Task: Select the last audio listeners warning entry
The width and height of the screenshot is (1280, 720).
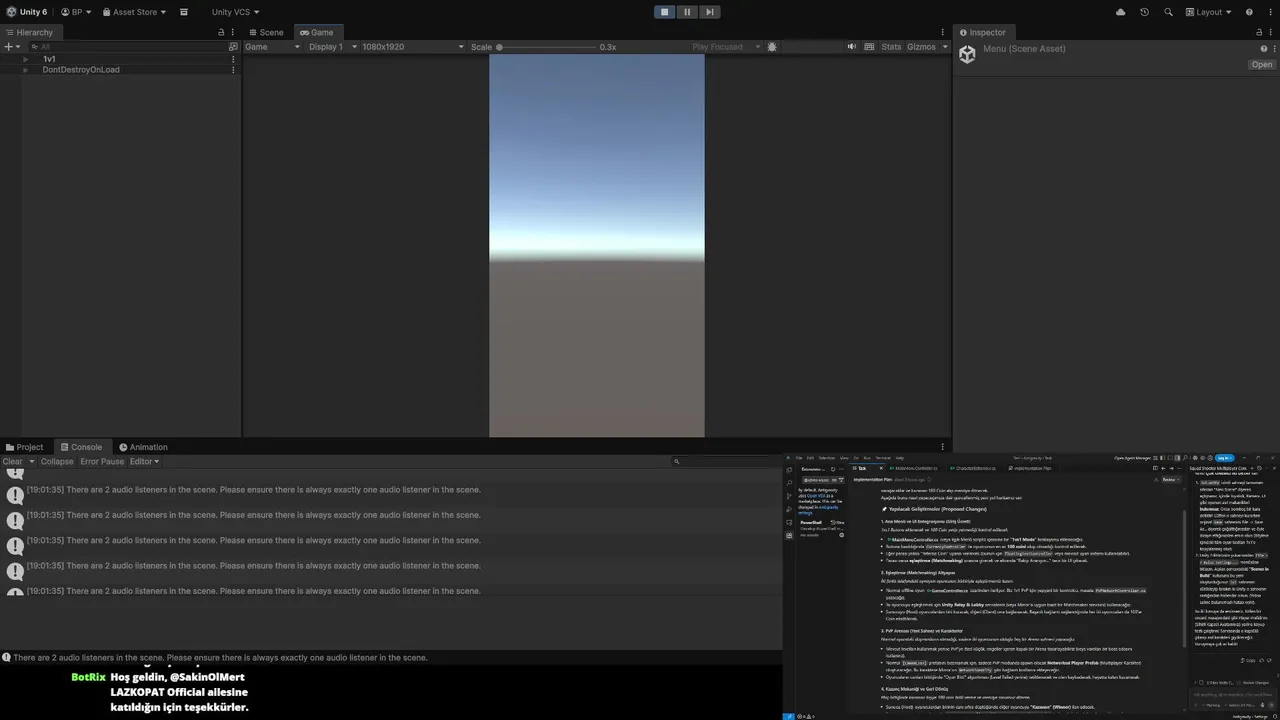Action: coord(391,591)
